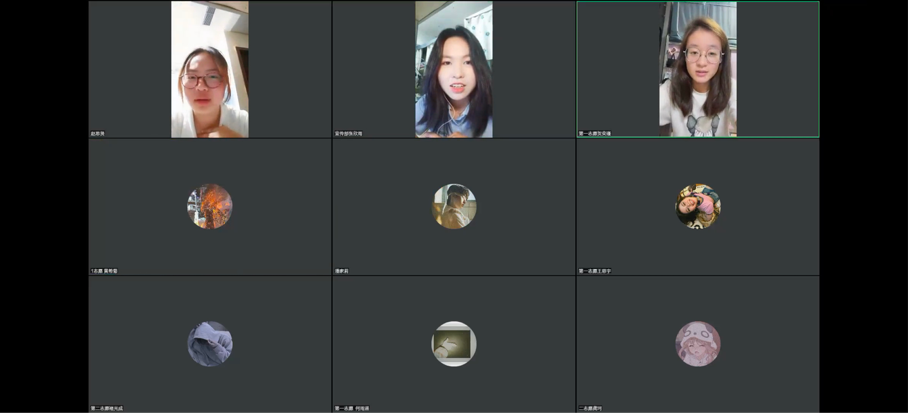Click video of participant in white hoodie

pos(210,69)
